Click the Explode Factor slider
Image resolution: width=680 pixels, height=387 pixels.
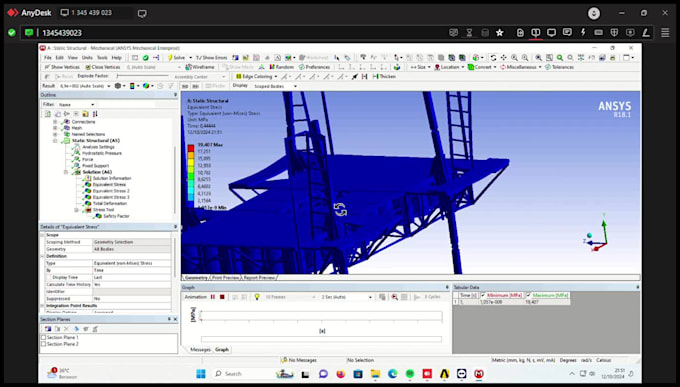pos(144,76)
